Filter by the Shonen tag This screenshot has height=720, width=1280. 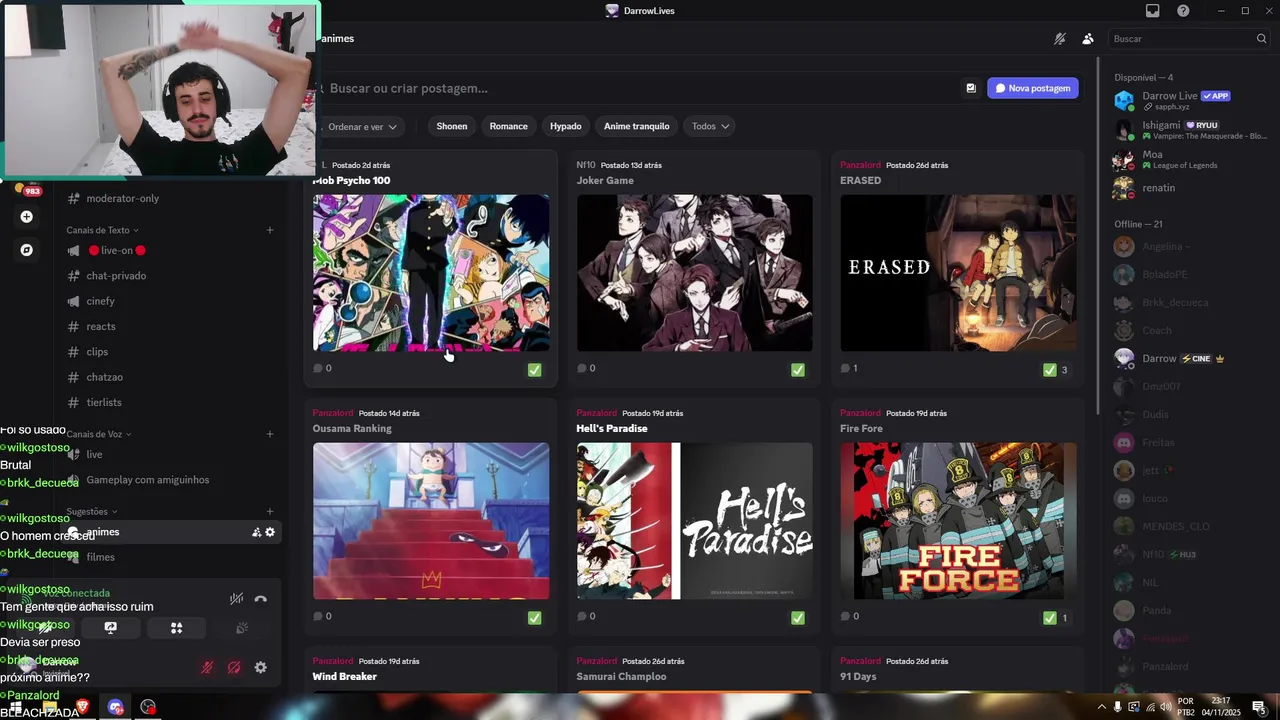[x=451, y=126]
